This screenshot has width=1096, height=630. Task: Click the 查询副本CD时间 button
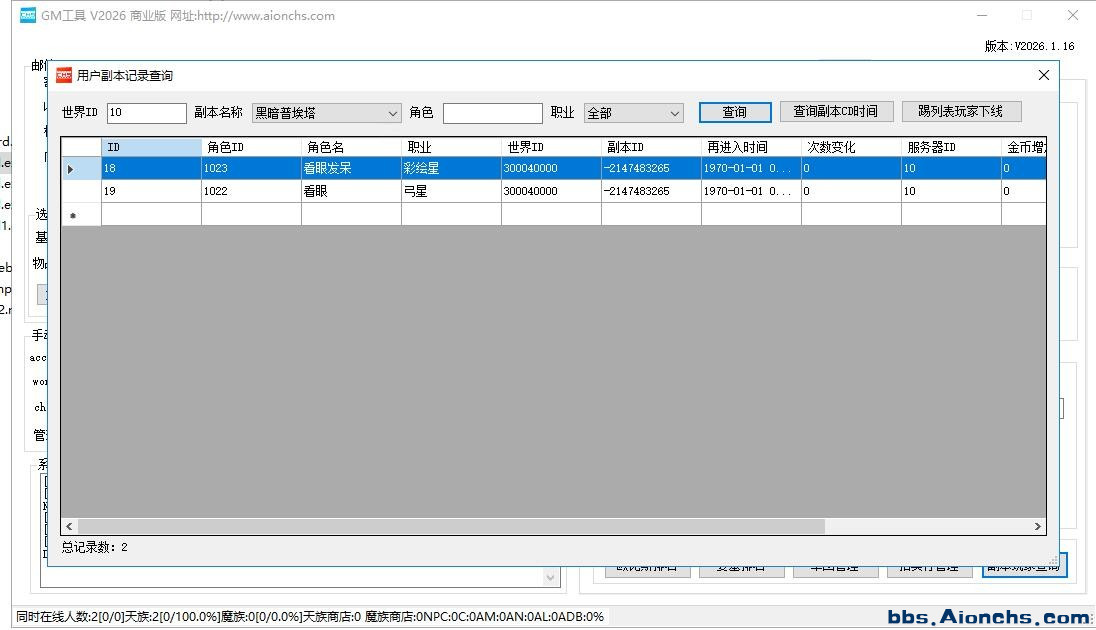pos(835,112)
